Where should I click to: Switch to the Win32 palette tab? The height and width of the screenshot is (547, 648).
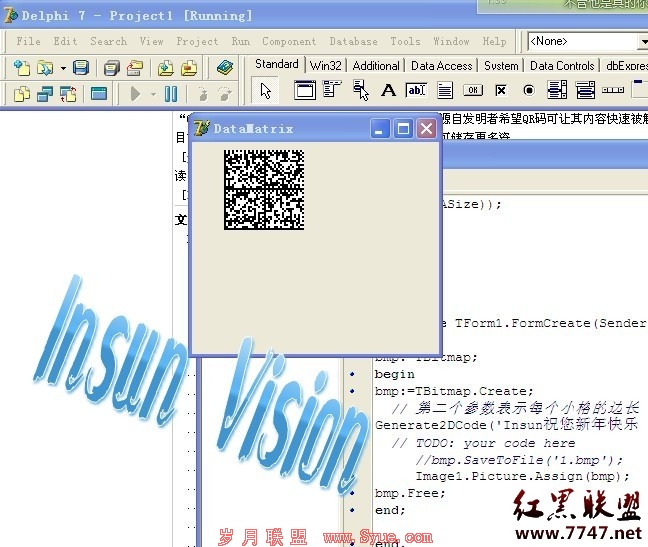click(x=326, y=66)
